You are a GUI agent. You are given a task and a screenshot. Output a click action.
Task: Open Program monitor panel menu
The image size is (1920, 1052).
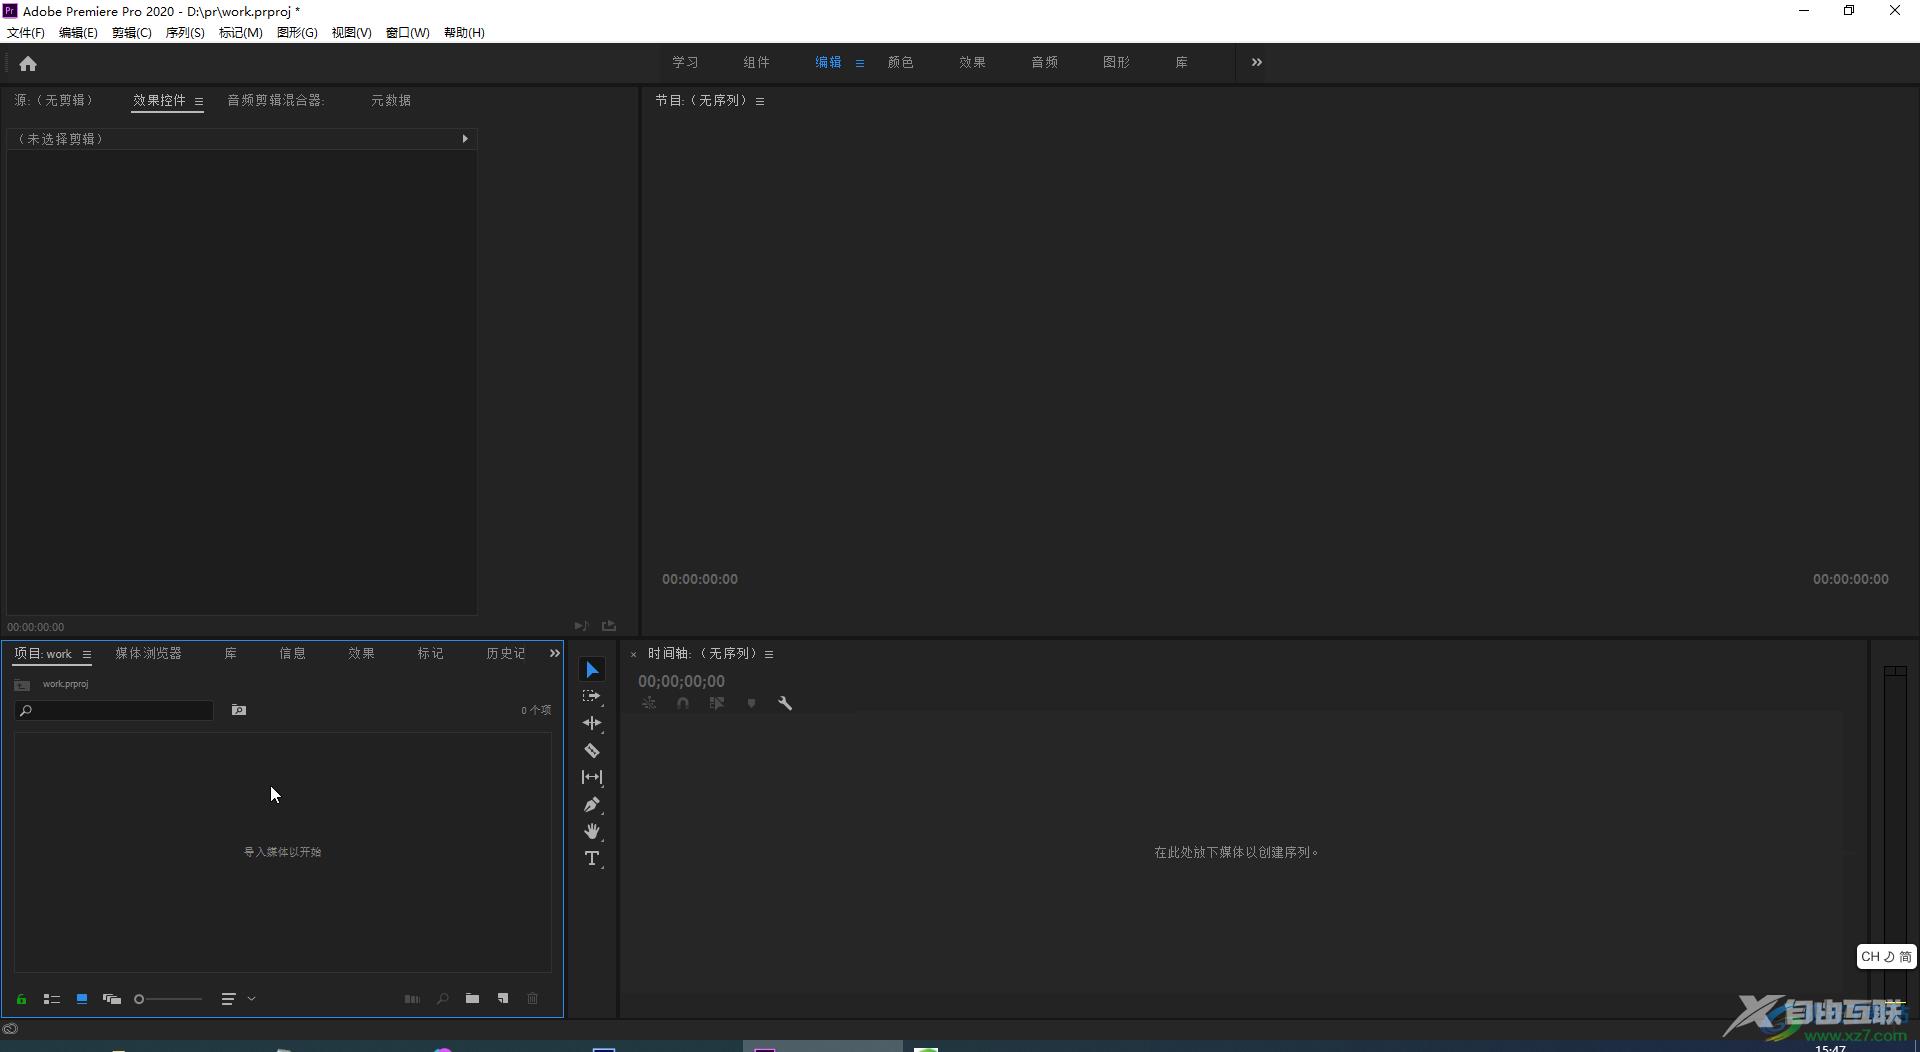760,101
